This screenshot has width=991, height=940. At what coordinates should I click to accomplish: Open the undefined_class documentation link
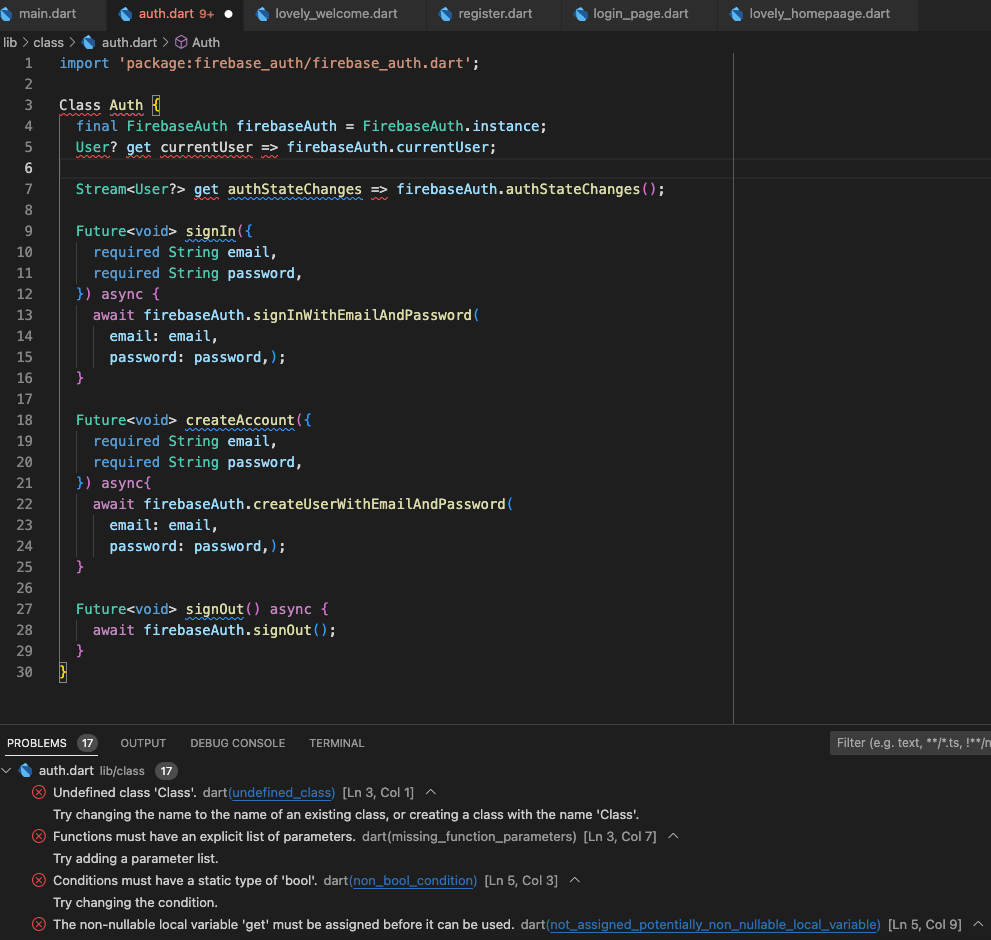[281, 793]
